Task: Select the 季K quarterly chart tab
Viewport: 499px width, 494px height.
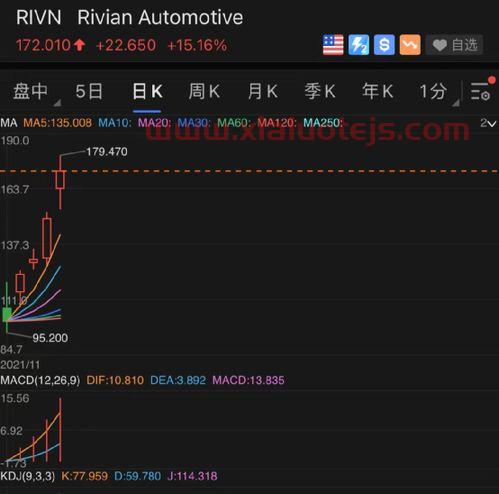Action: tap(320, 91)
